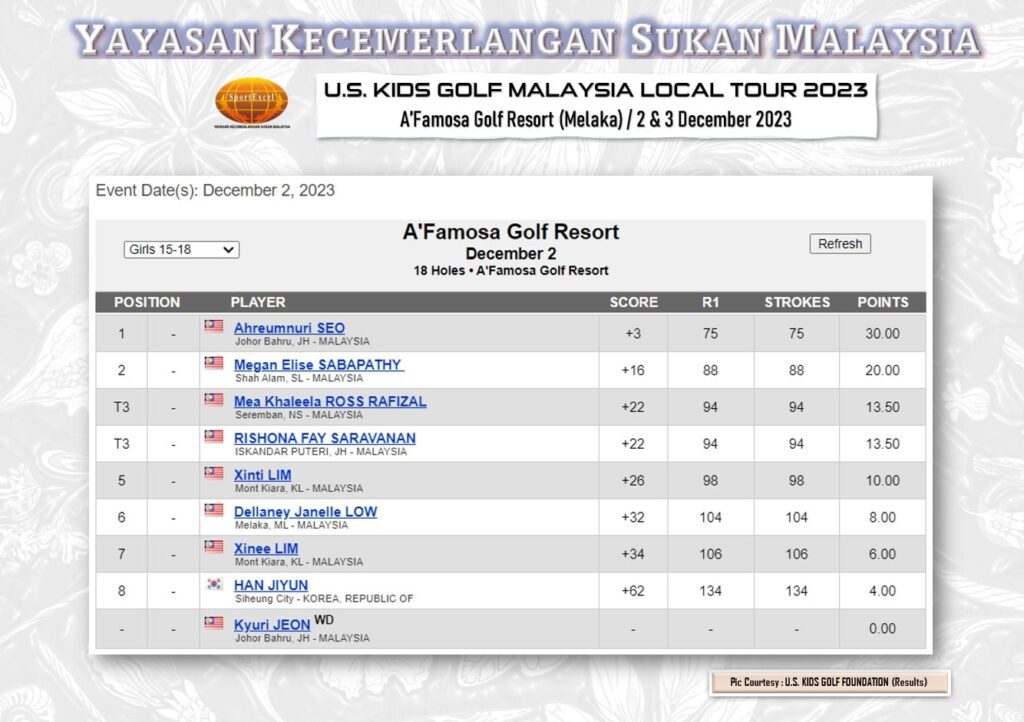Click Malaysia flag beside Kyuri JEON
The image size is (1024, 722).
pyautogui.click(x=214, y=622)
